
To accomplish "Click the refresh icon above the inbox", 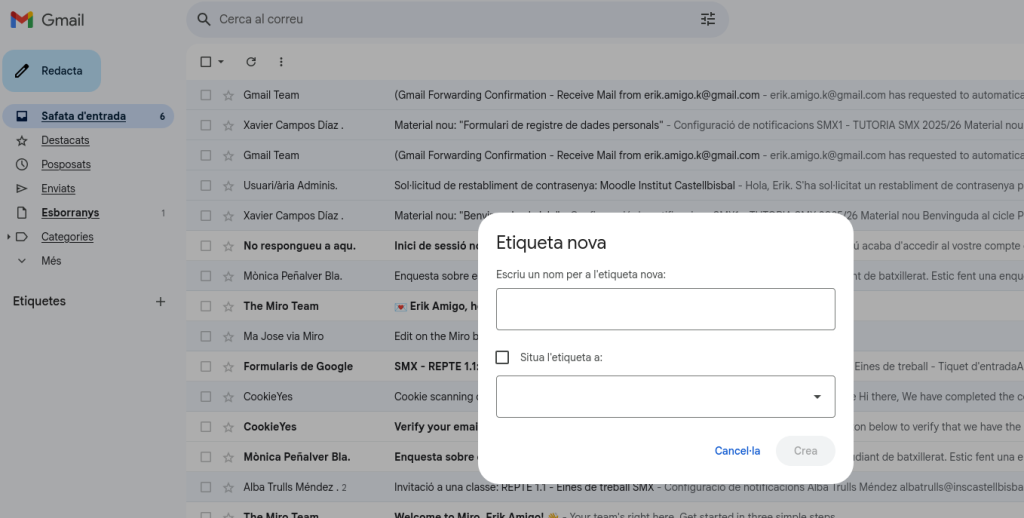I will (x=251, y=62).
